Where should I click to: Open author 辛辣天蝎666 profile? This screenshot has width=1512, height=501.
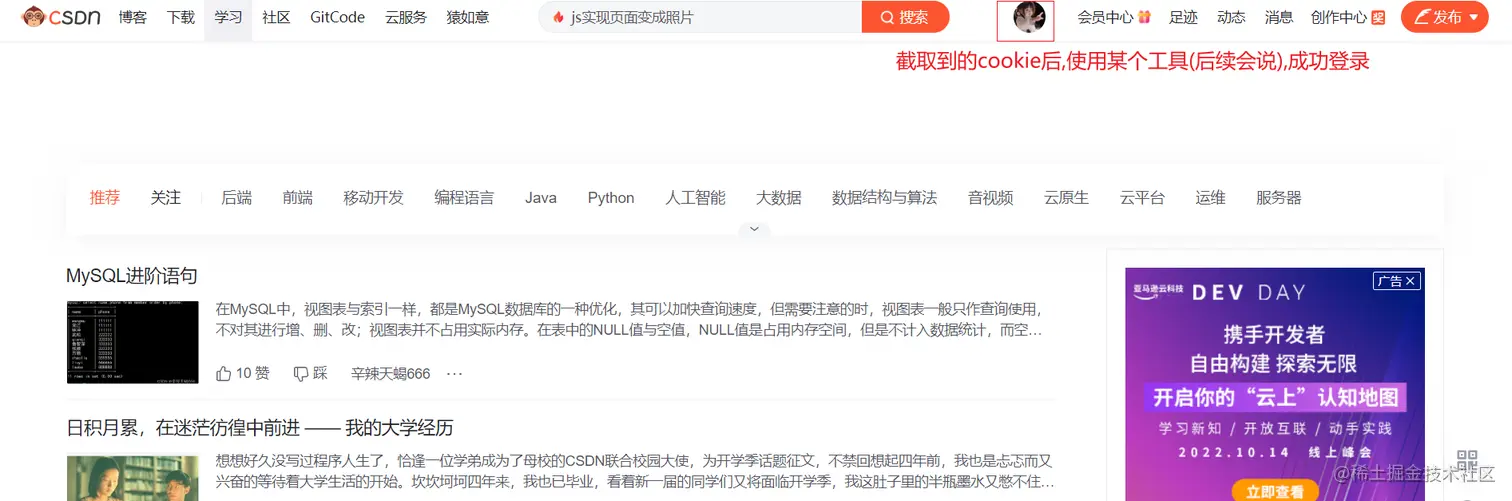390,373
